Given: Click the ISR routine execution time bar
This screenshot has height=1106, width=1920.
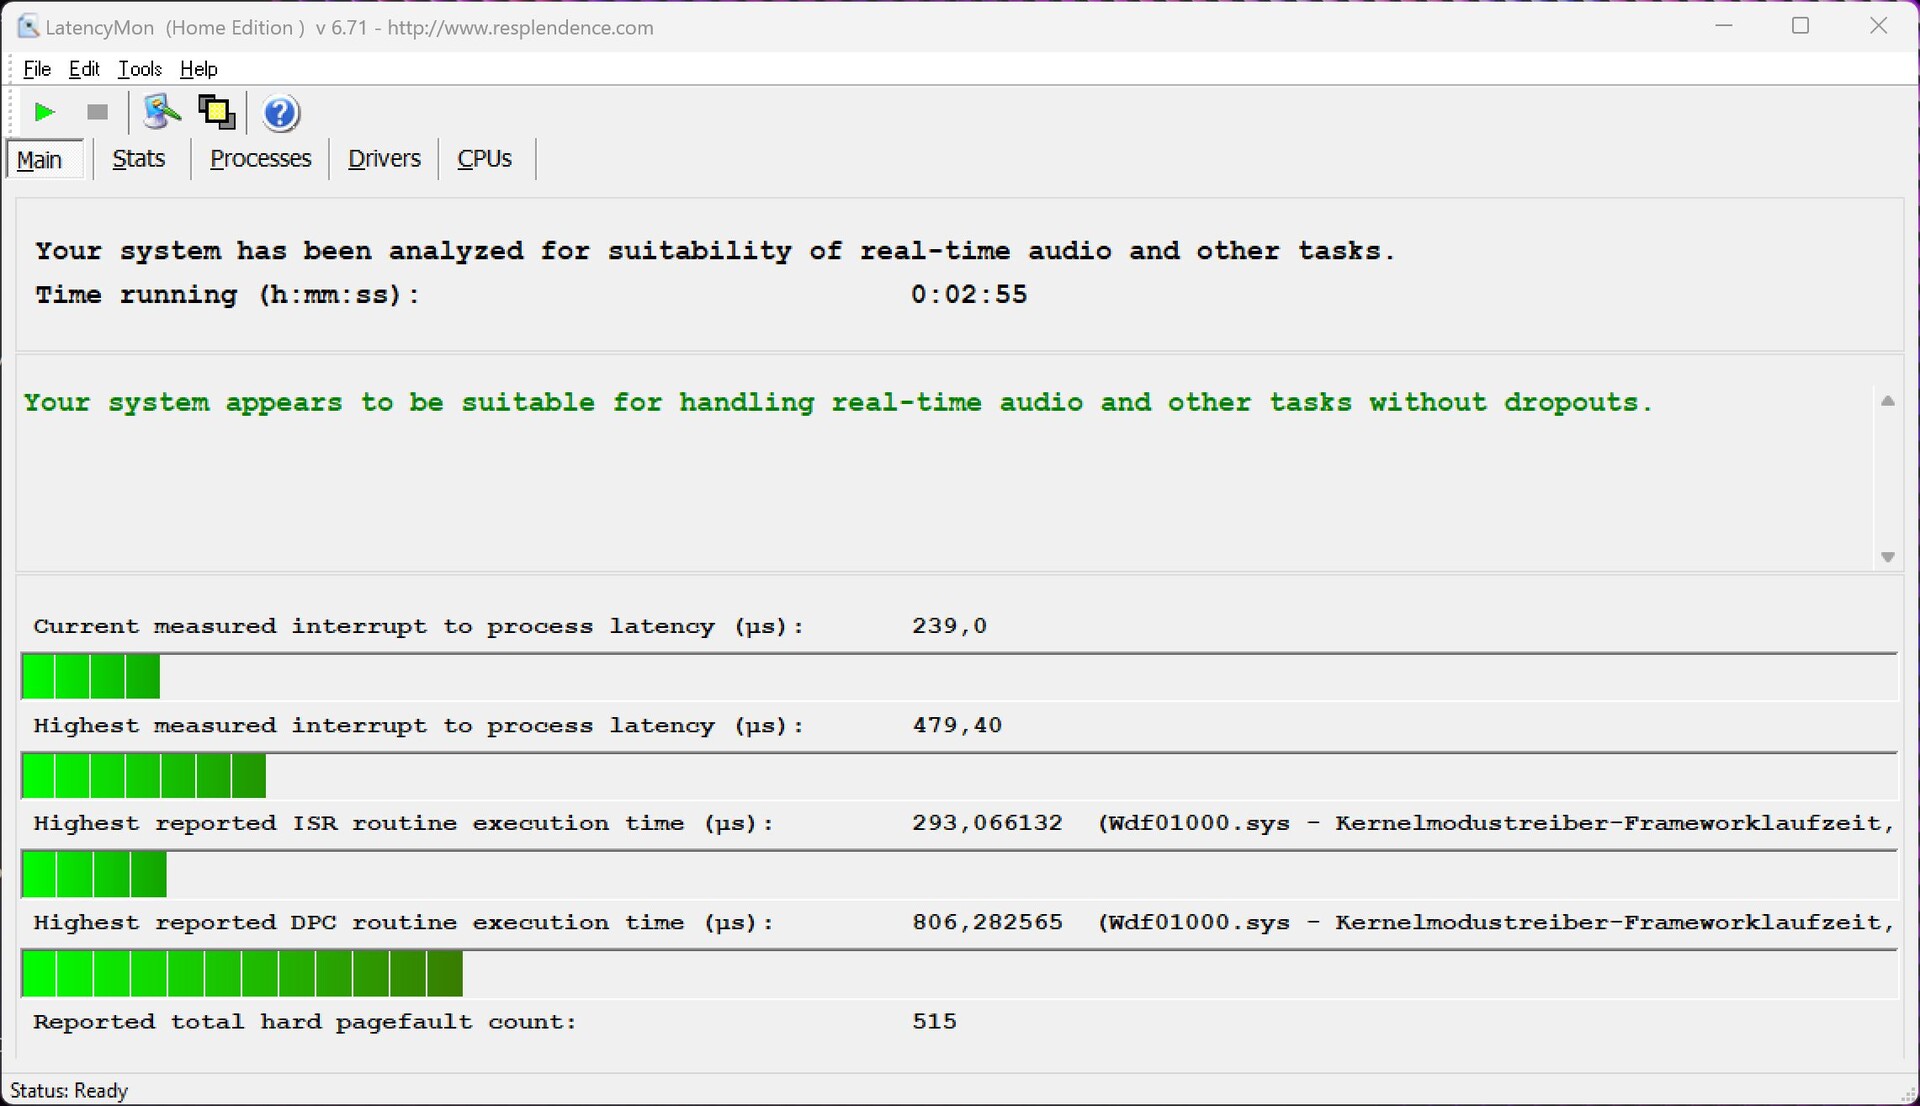Looking at the screenshot, I should tap(94, 874).
